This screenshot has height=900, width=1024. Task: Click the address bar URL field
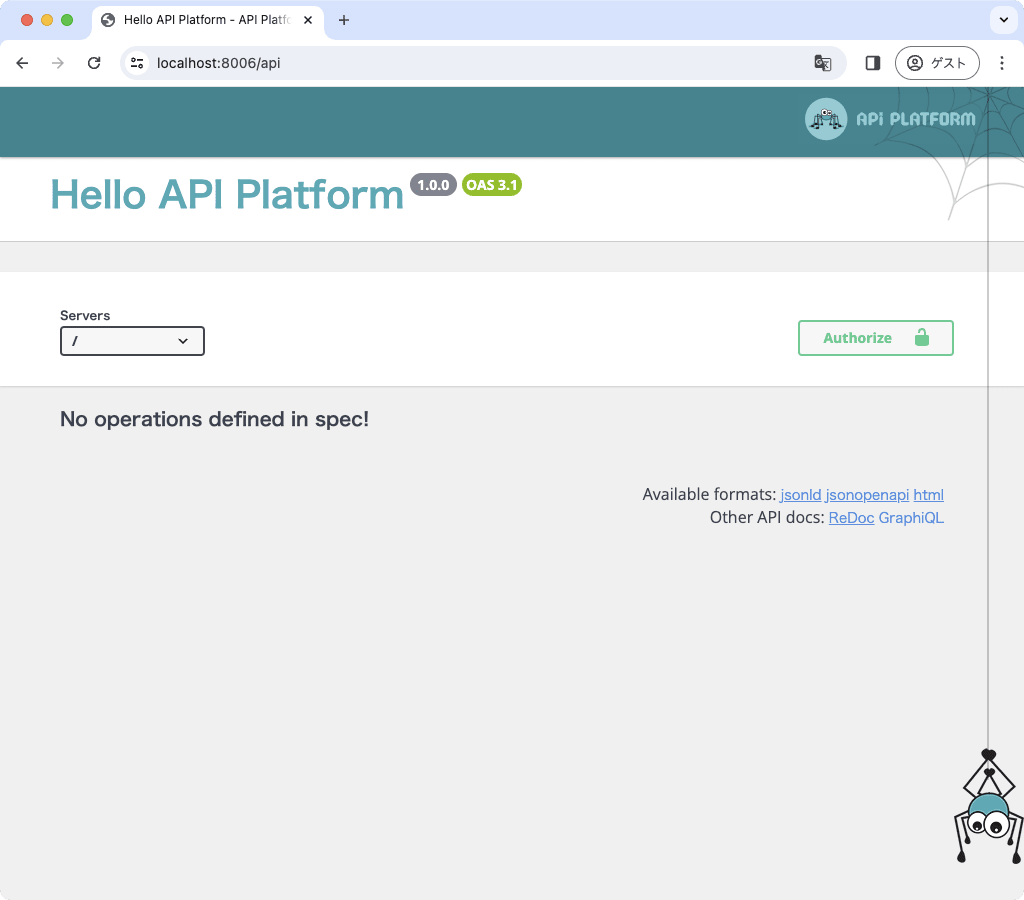pyautogui.click(x=483, y=63)
